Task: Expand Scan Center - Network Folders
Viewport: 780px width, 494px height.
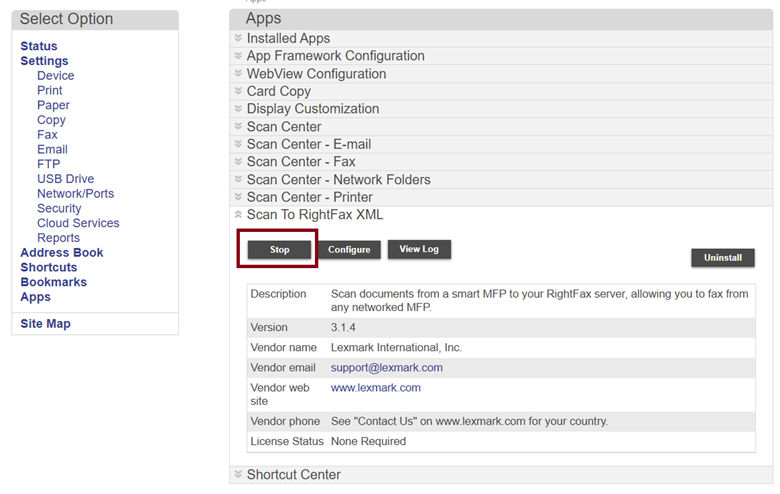Action: (338, 180)
